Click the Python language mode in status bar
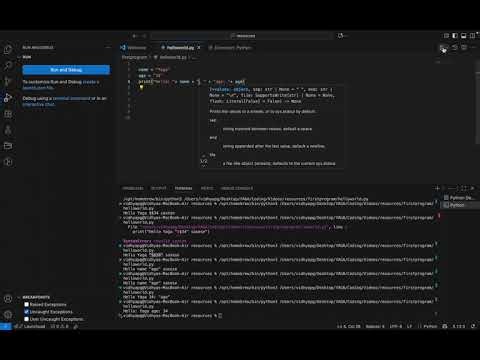Viewport: 480px width, 360px height. click(430, 326)
